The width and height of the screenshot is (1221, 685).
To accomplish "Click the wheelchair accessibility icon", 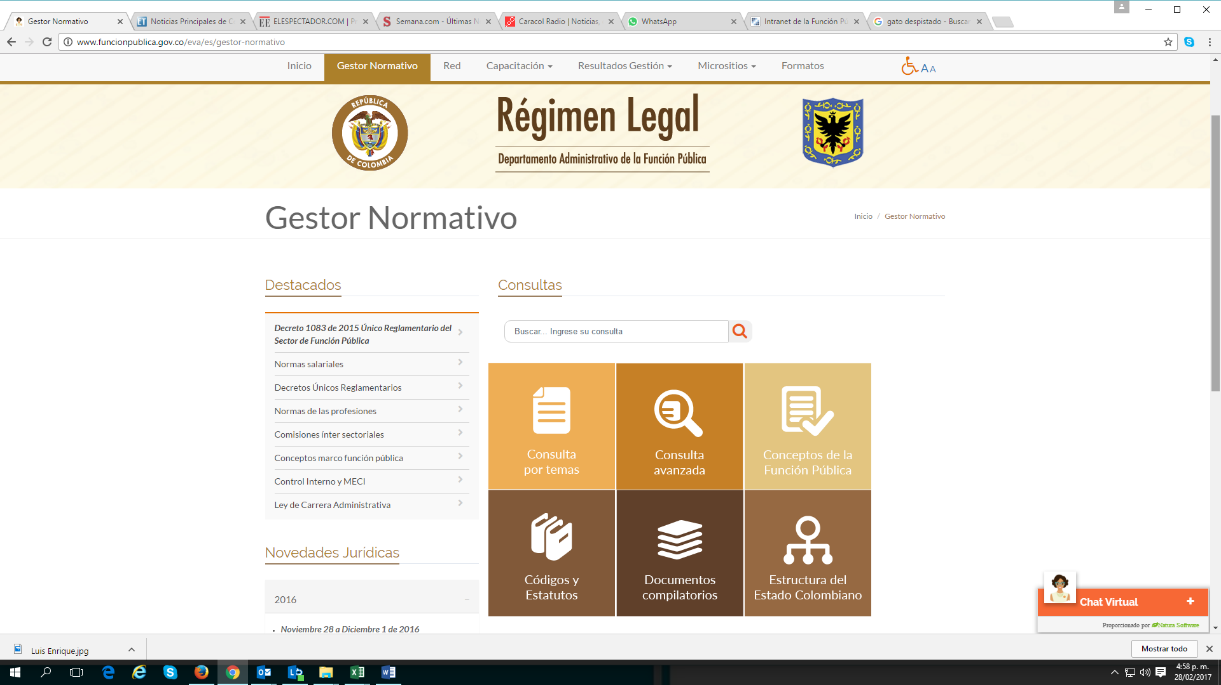I will click(910, 66).
